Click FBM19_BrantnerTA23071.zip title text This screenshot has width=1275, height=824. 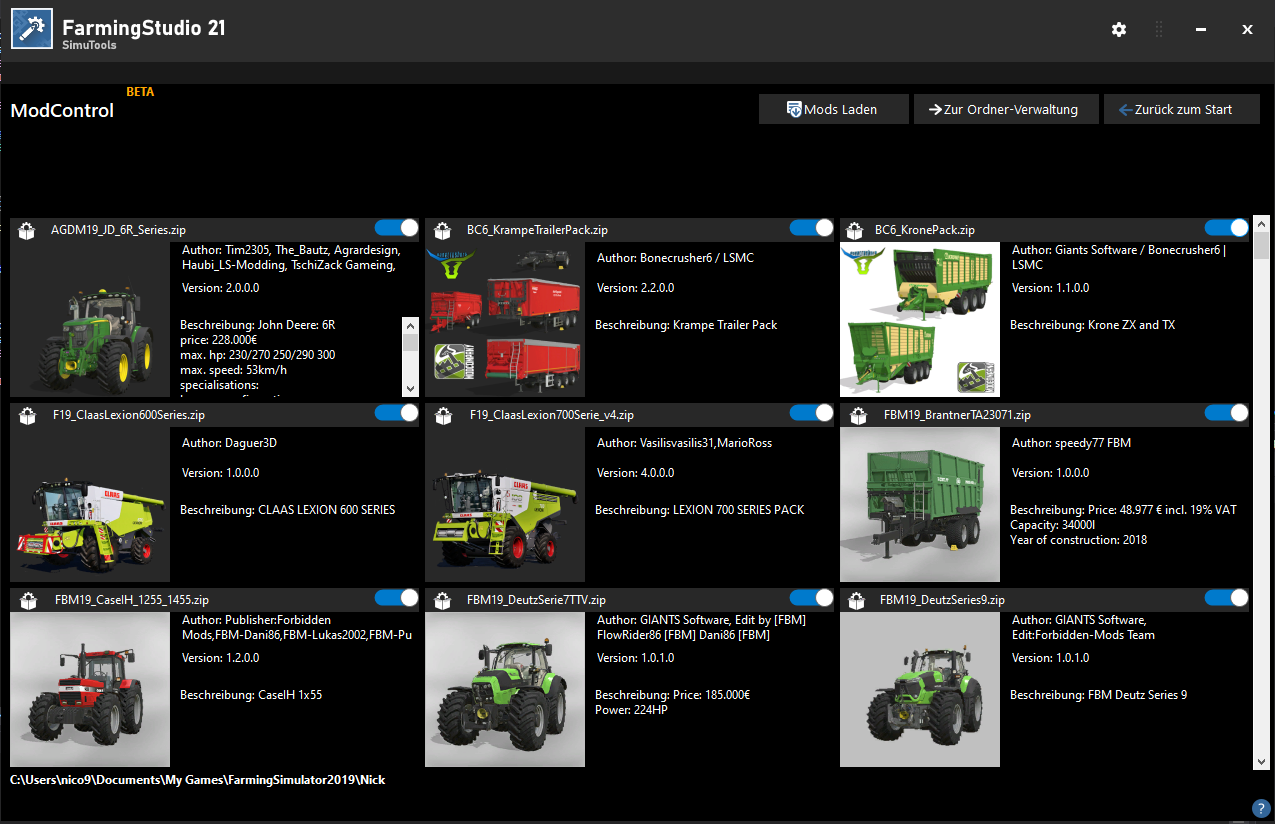(x=957, y=415)
